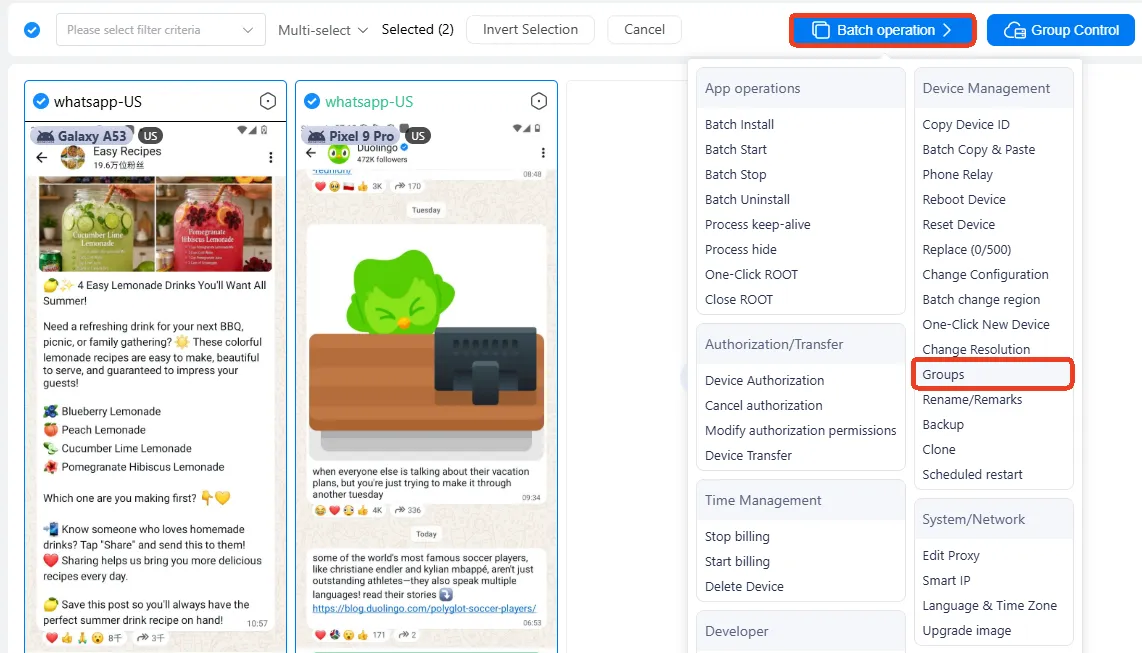Open the filter criteria dropdown
Viewport: 1142px width, 653px height.
coord(161,30)
